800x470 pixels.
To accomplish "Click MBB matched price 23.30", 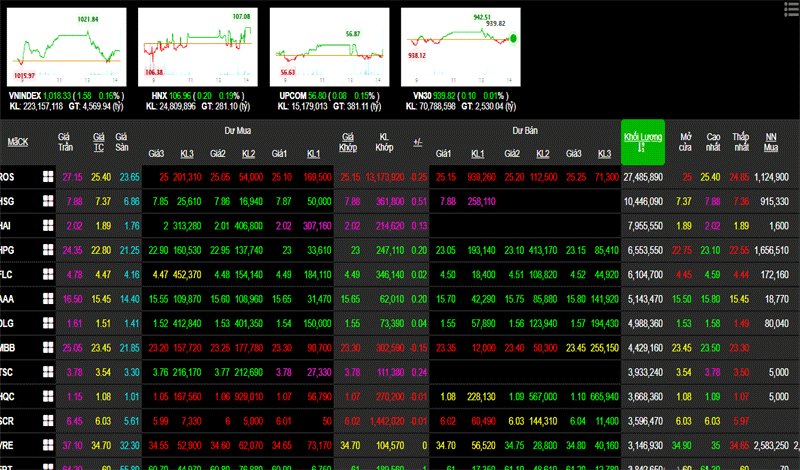I will coord(351,348).
